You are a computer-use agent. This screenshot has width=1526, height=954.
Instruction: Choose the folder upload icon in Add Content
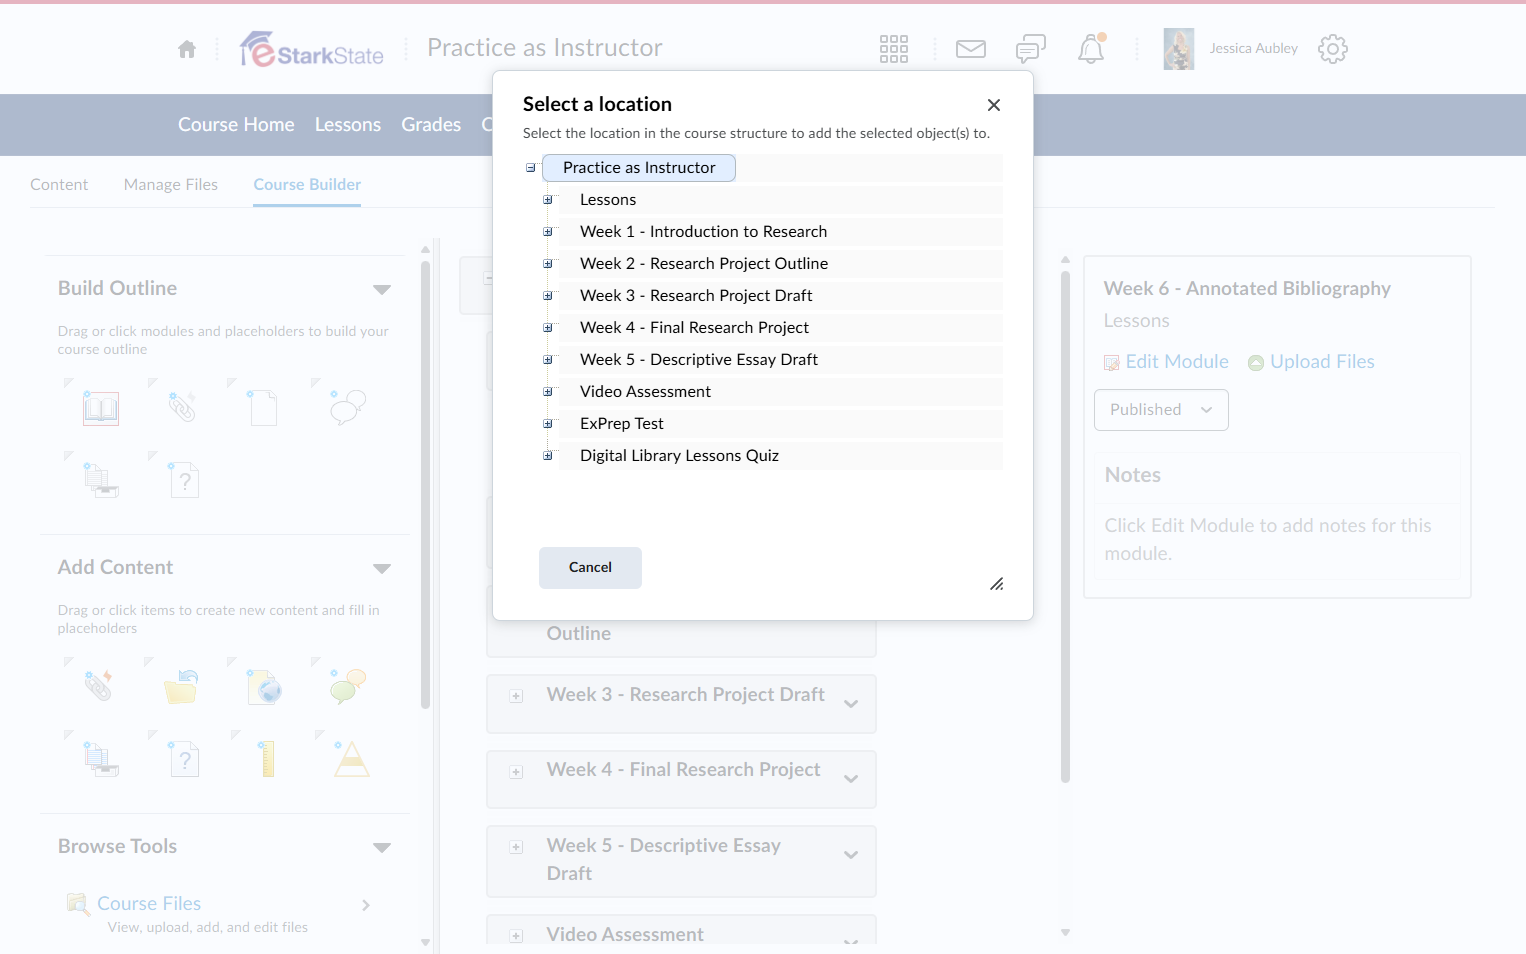point(181,687)
